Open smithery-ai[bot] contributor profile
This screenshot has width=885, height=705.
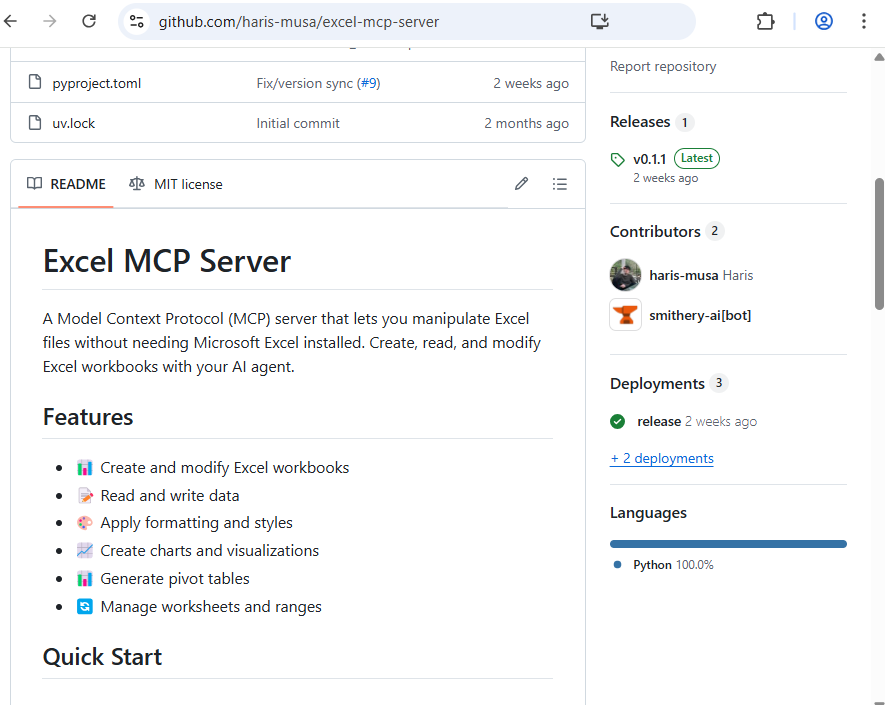700,315
